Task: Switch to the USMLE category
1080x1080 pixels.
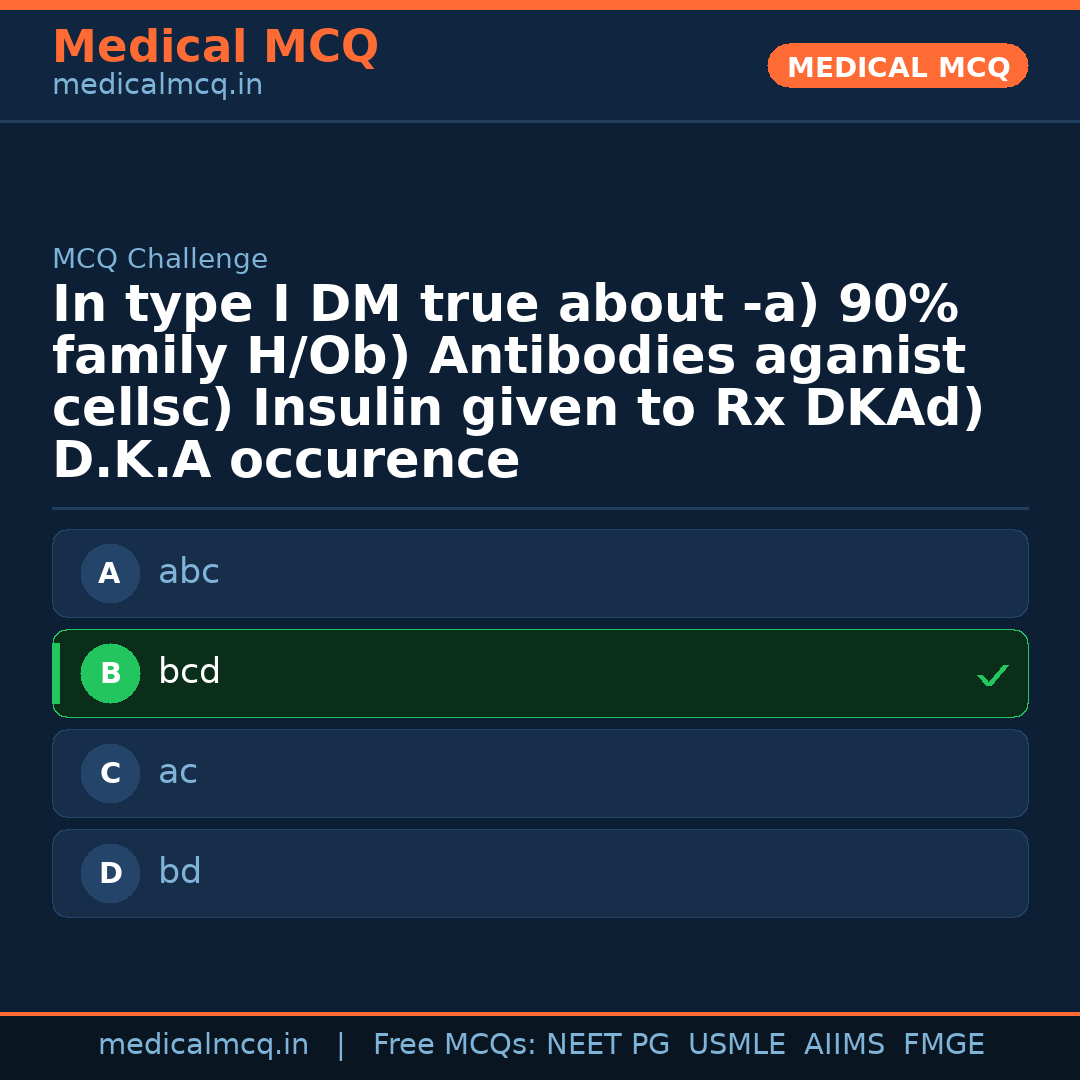Action: [737, 1043]
